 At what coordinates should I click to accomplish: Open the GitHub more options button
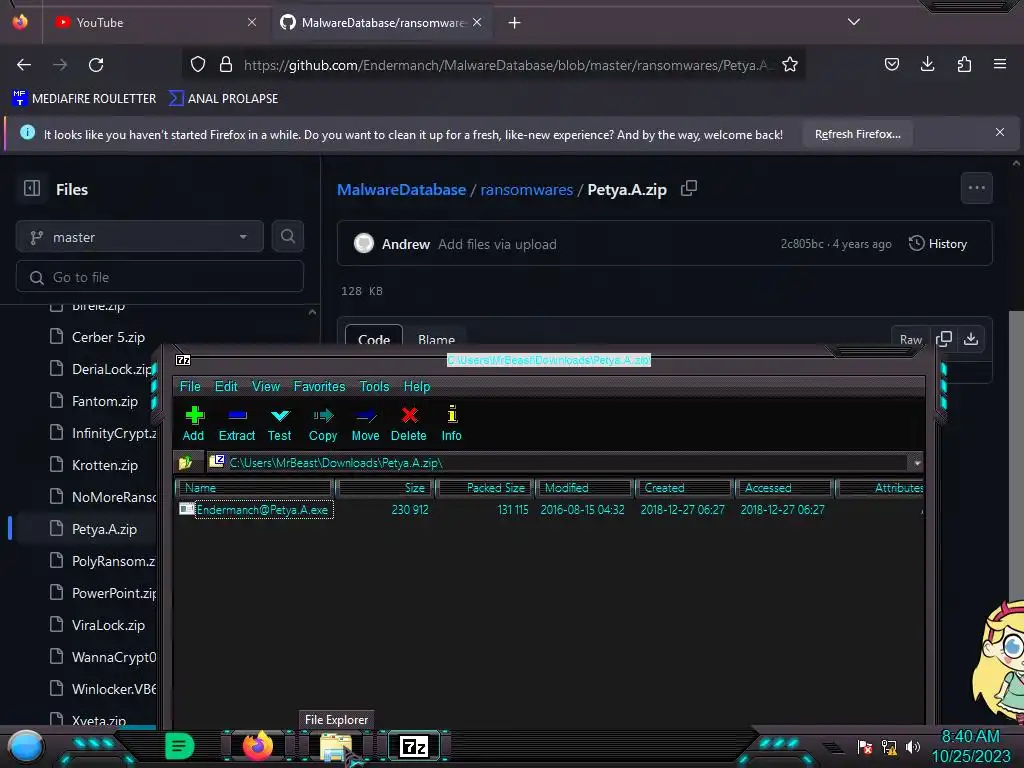(977, 188)
